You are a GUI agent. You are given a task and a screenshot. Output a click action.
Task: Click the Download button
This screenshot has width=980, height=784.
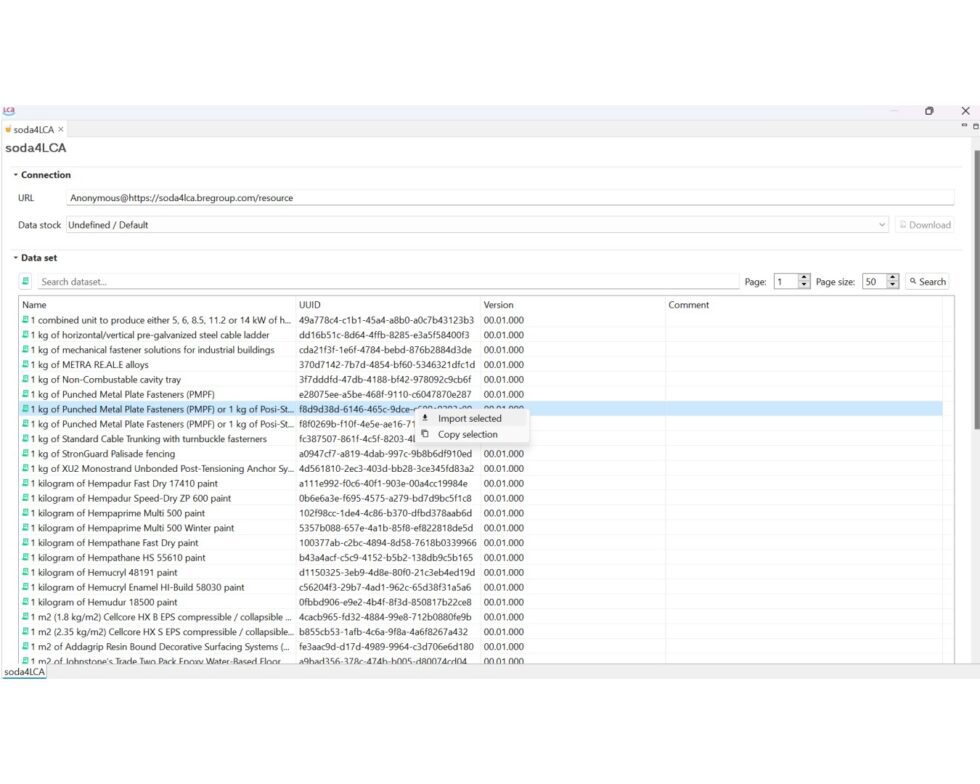coord(924,226)
